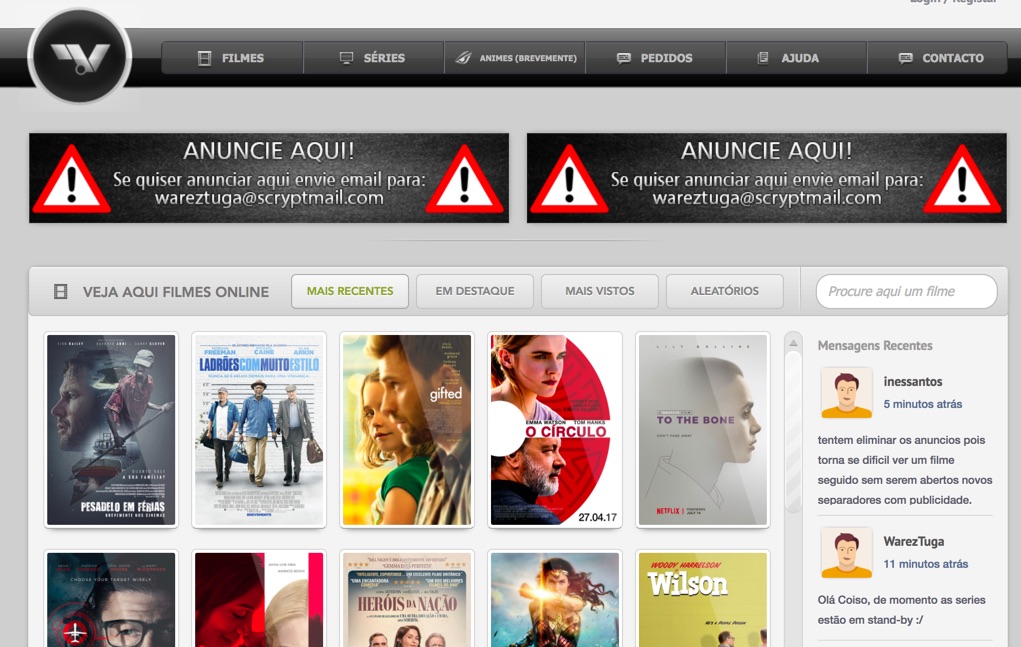Open the To the Bone poster

point(703,430)
